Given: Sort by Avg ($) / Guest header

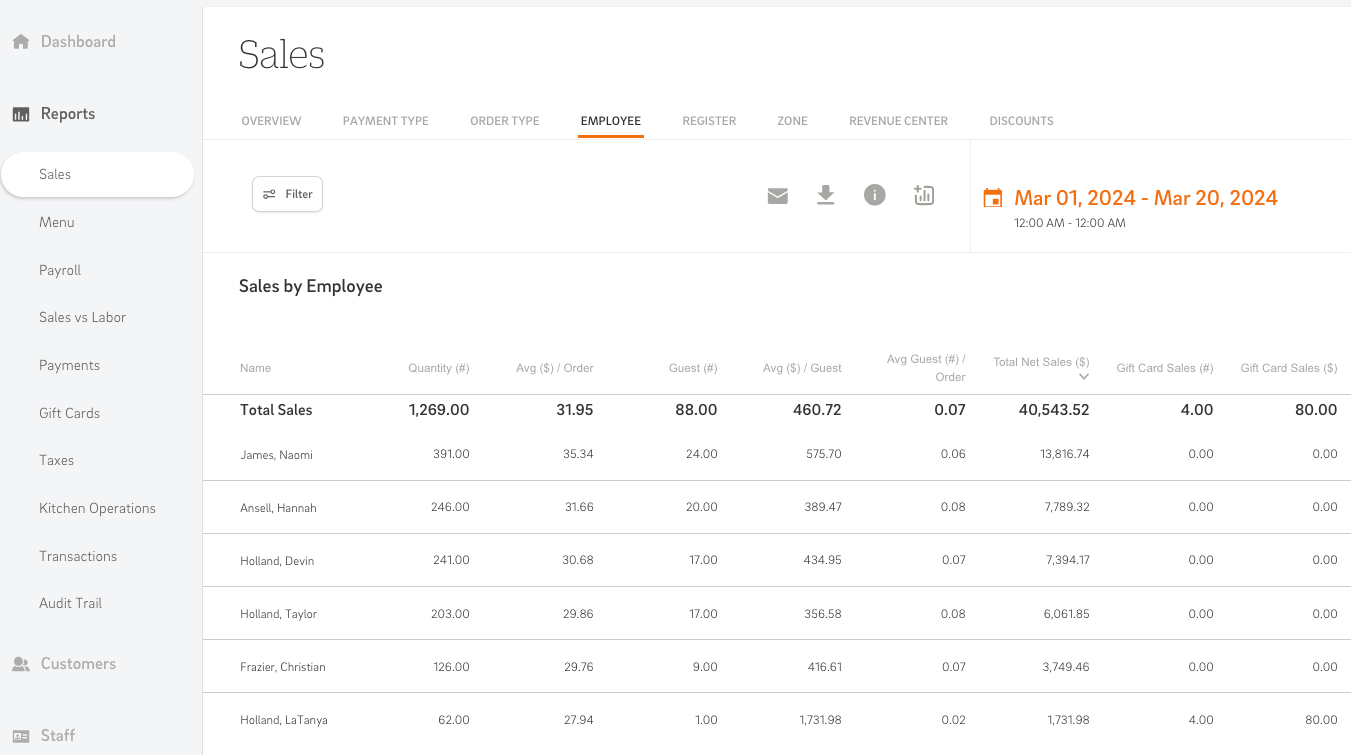Looking at the screenshot, I should (802, 368).
